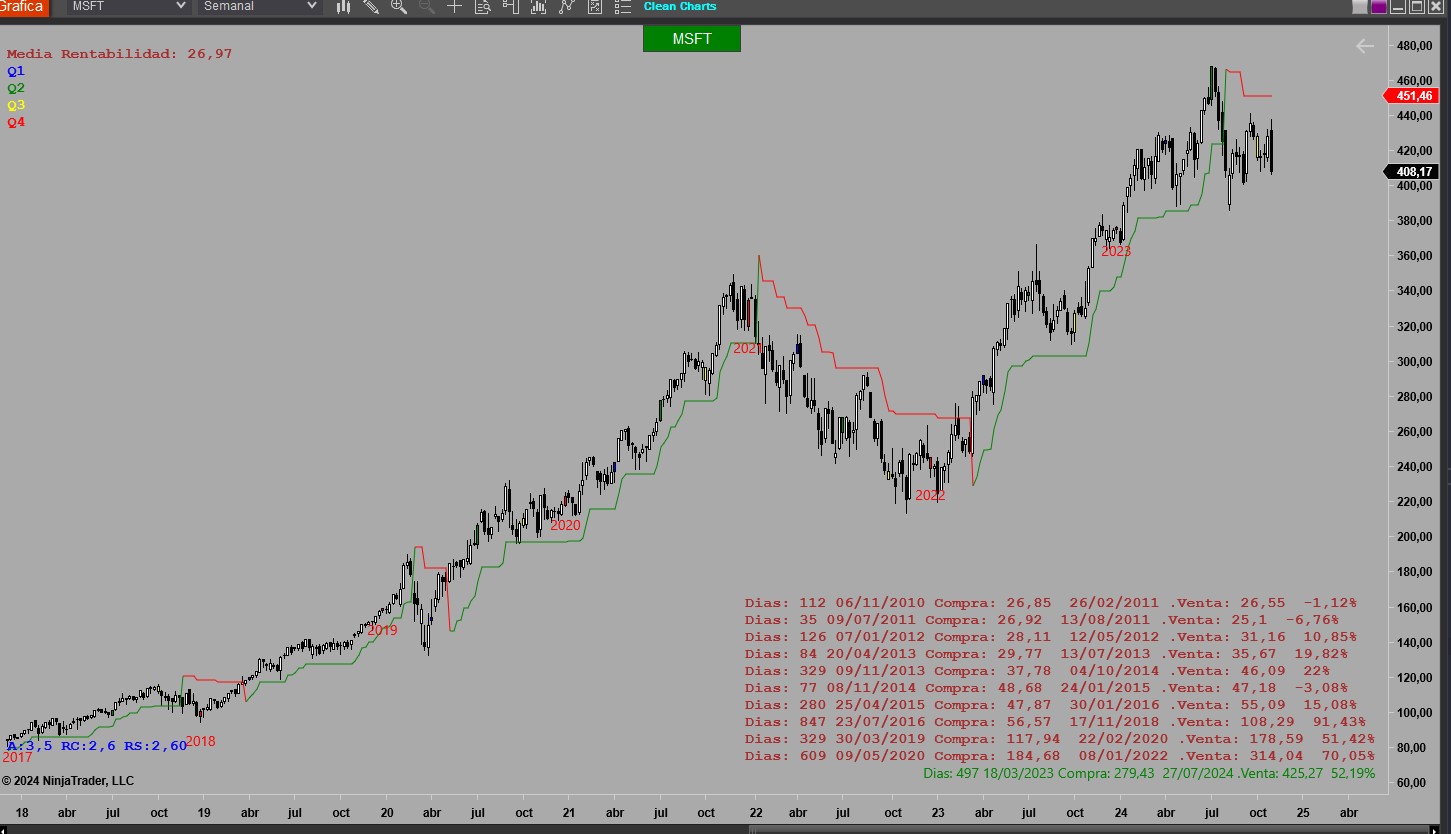This screenshot has width=1451, height=834.
Task: Click the red 2020 year label on chart
Action: (565, 525)
